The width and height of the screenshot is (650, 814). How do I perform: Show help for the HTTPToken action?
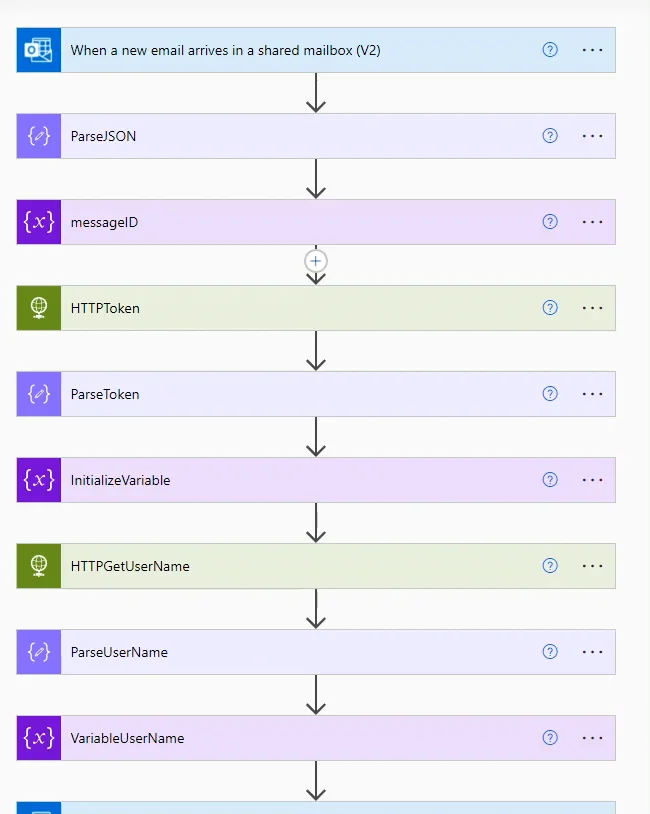click(x=550, y=308)
